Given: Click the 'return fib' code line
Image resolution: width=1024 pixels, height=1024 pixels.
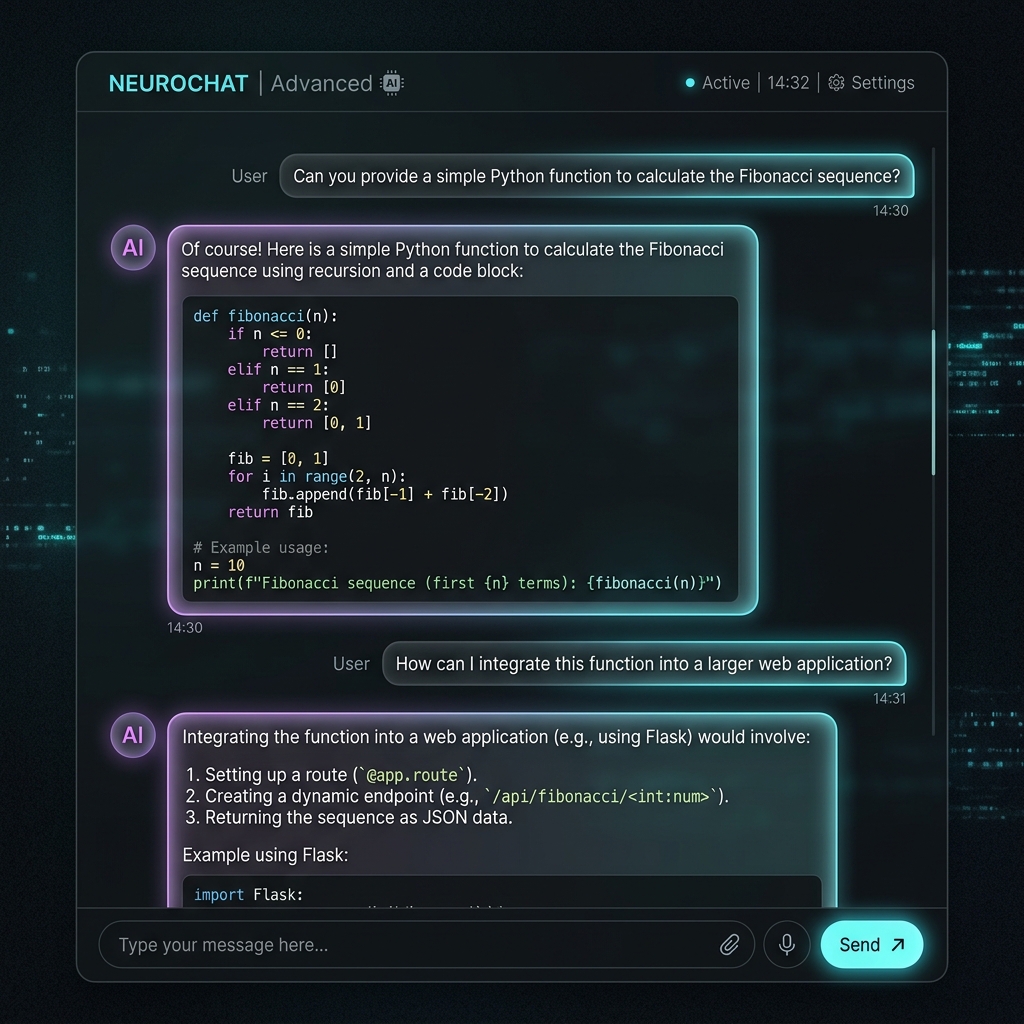Looking at the screenshot, I should point(270,512).
